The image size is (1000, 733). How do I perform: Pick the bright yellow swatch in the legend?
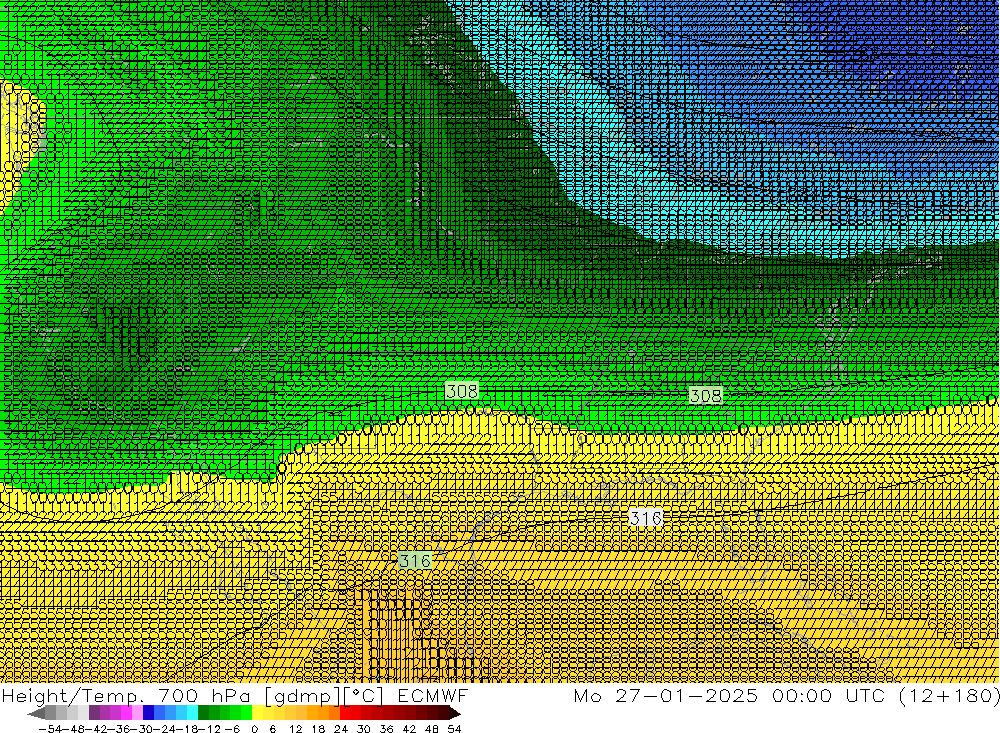[x=258, y=714]
